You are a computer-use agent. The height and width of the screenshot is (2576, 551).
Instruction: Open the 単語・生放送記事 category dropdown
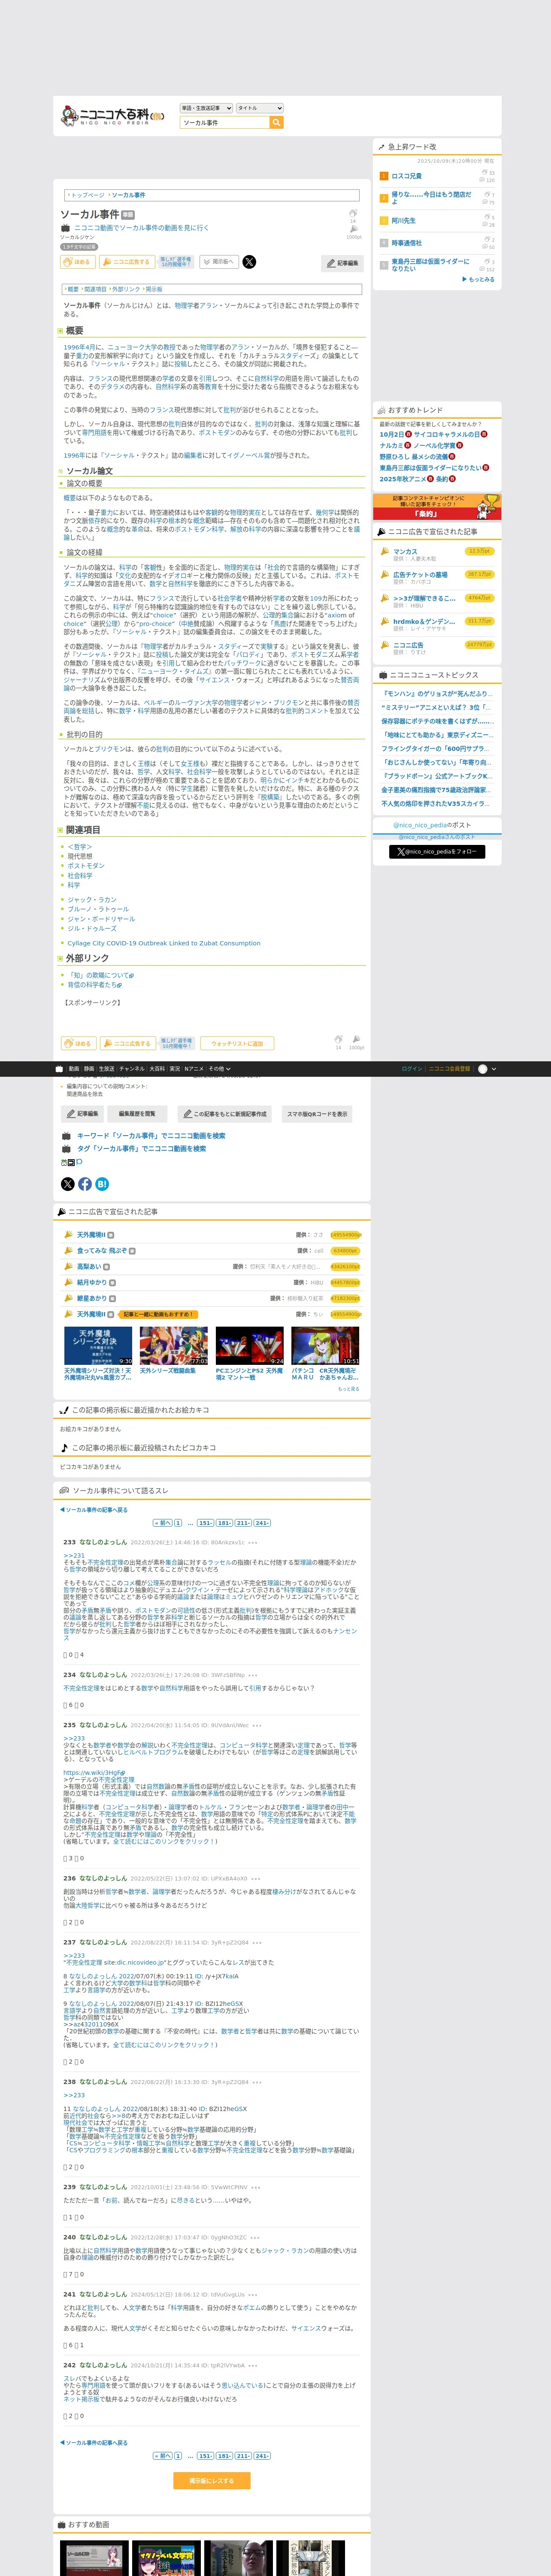coord(206,108)
